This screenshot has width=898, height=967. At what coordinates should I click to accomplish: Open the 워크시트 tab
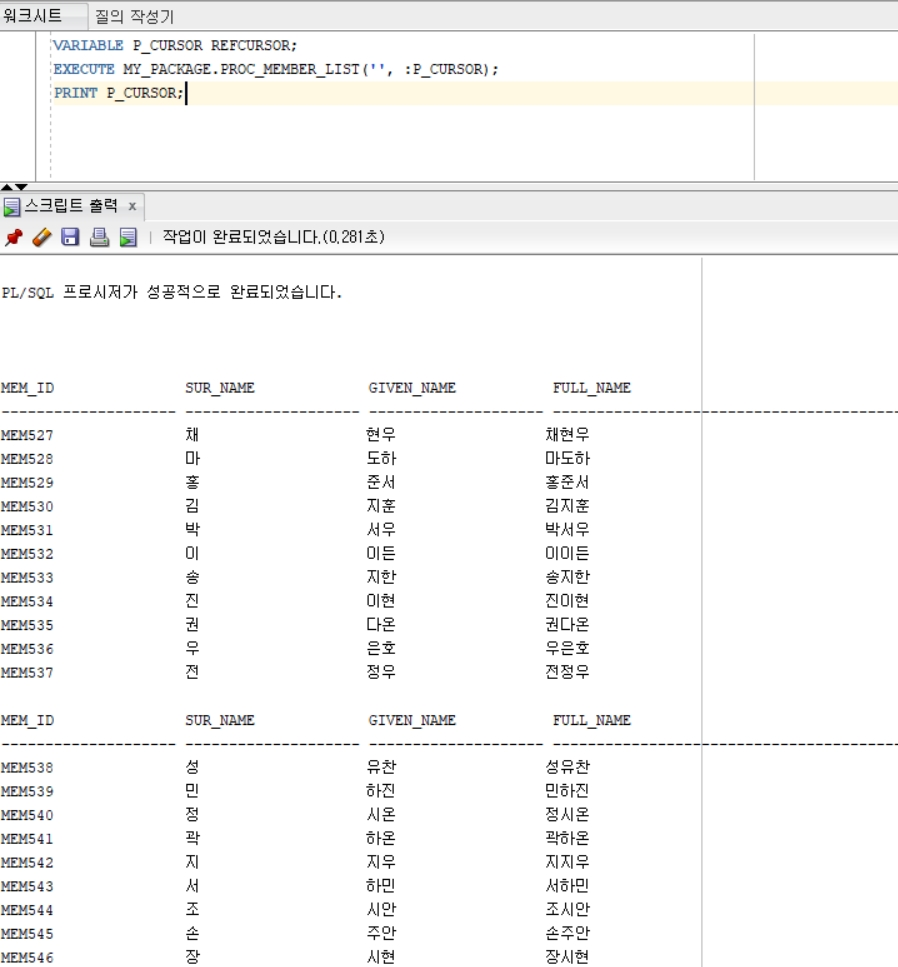tap(32, 15)
